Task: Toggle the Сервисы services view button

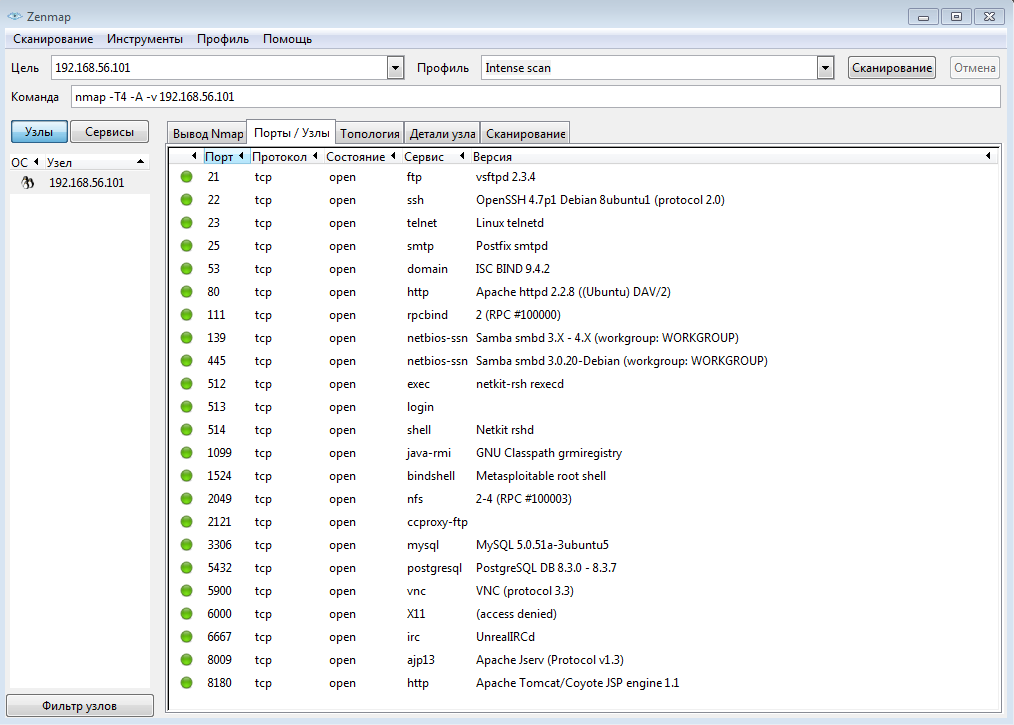Action: point(109,131)
